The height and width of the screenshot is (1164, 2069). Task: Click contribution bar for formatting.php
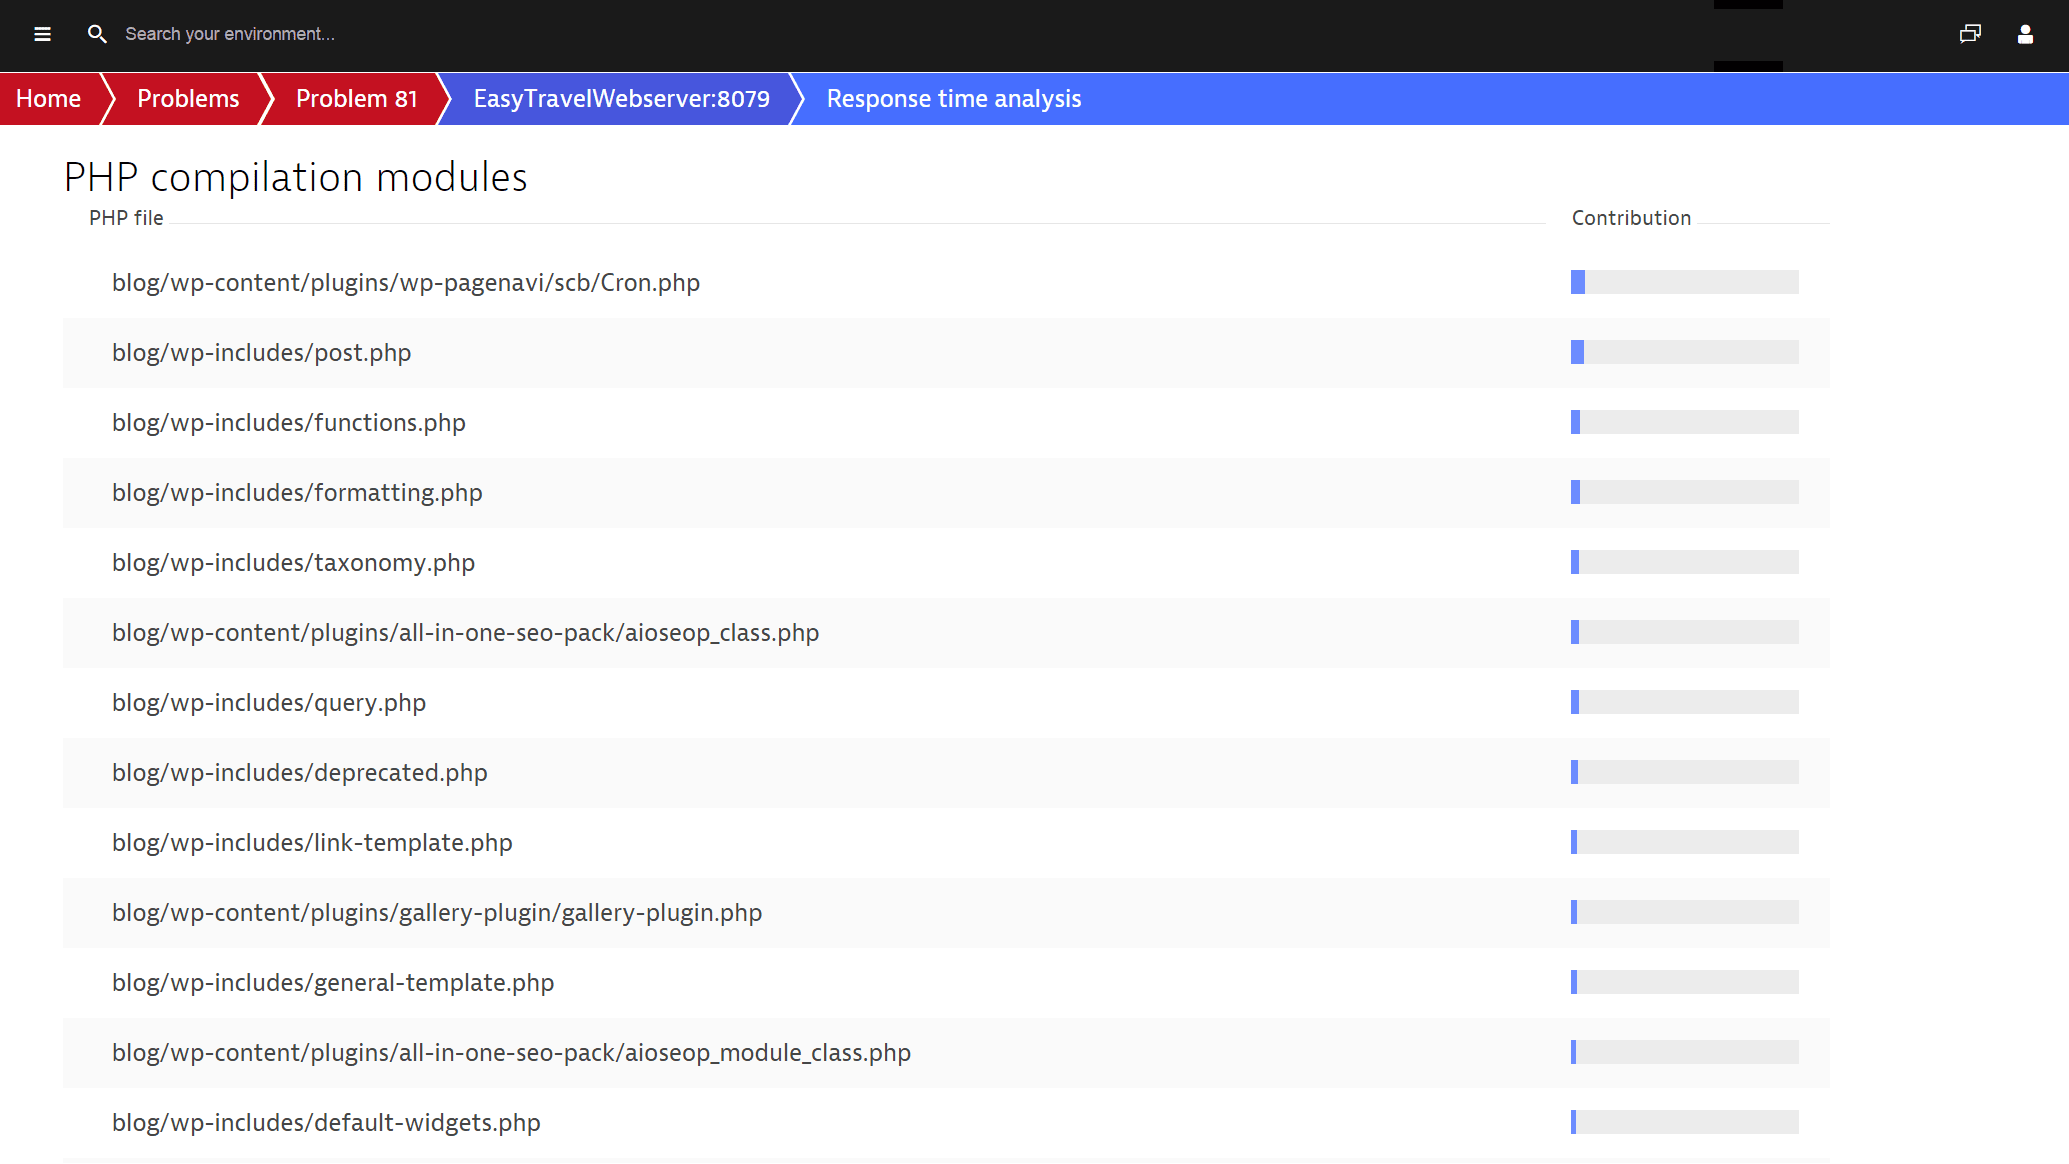click(1685, 492)
